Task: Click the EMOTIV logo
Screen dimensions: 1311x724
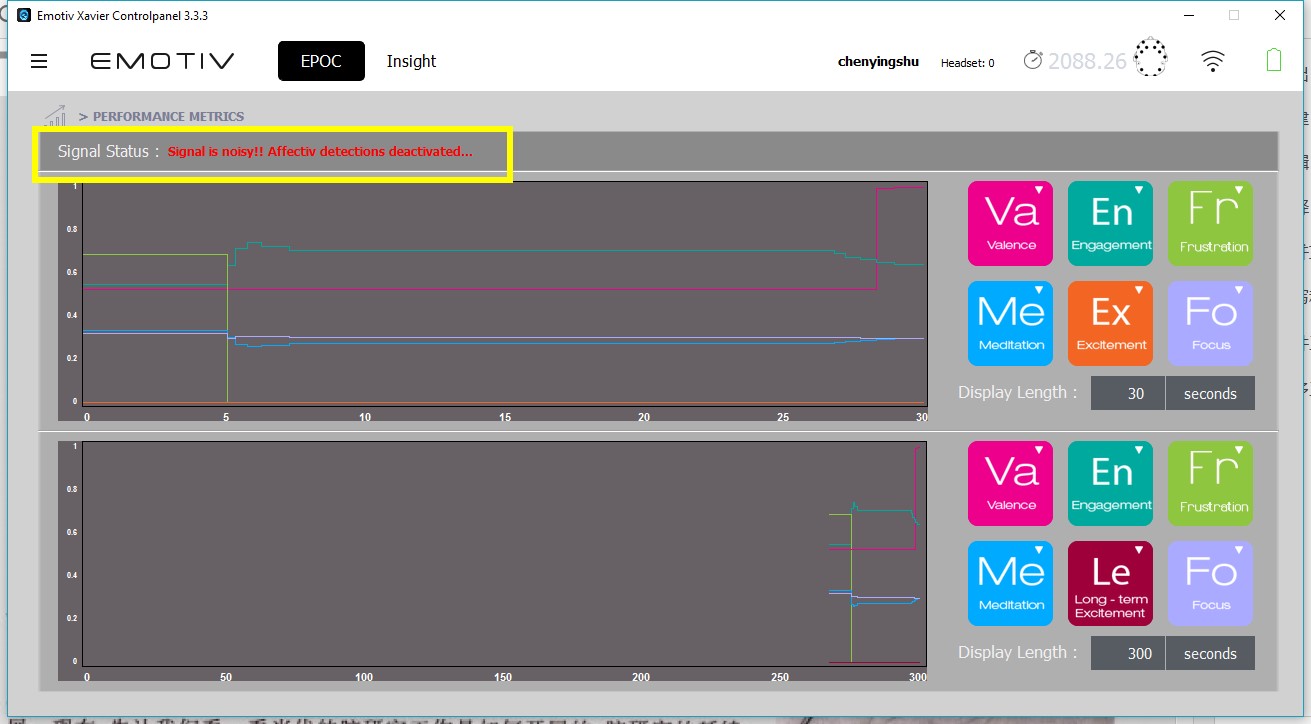Action: [x=162, y=62]
